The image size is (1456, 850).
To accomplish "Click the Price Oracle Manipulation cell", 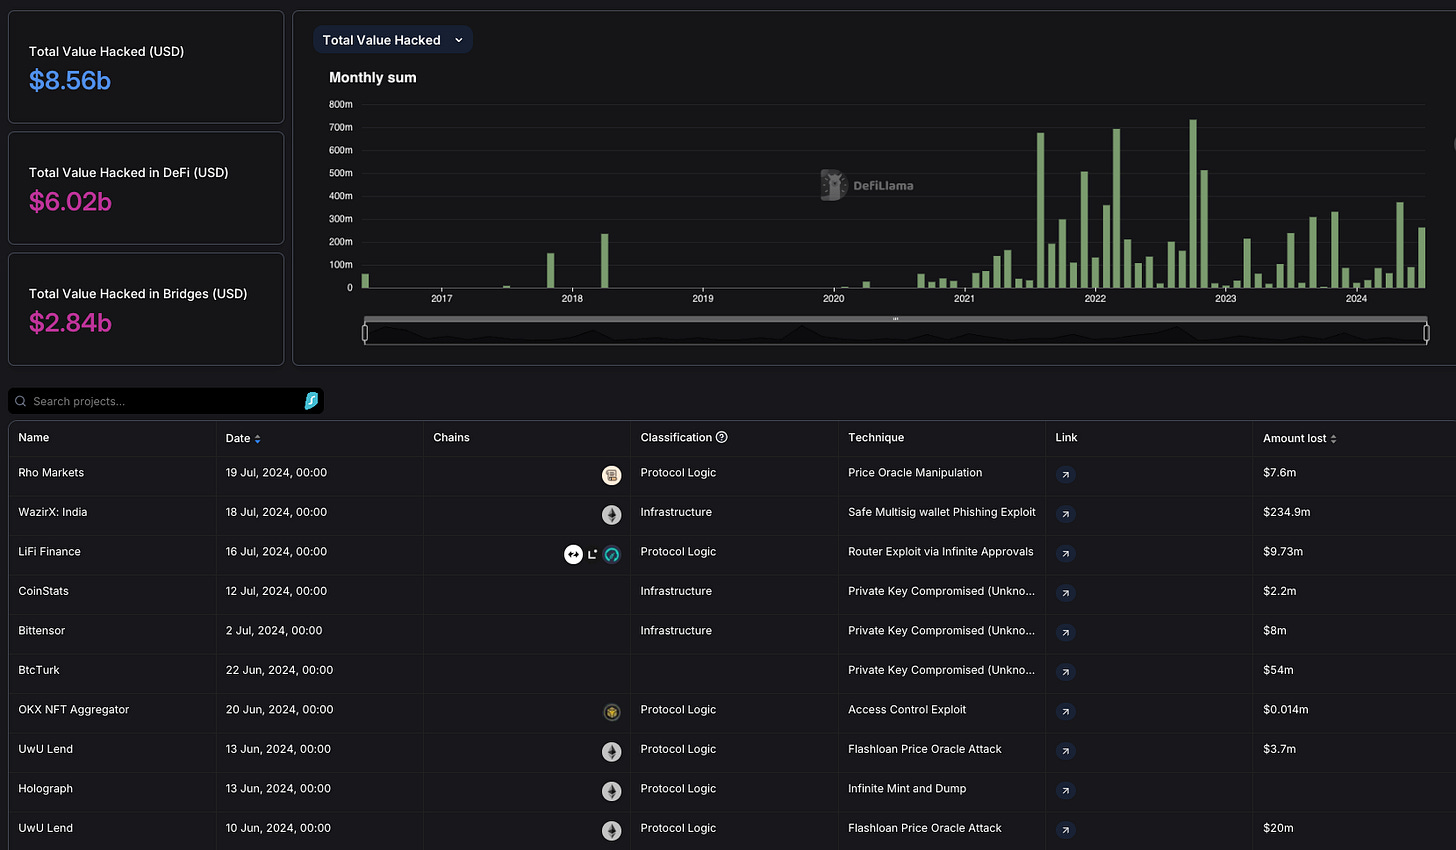I will coord(915,472).
